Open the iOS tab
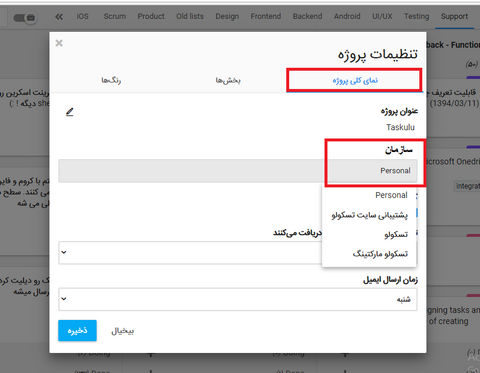This screenshot has width=480, height=373. (83, 16)
